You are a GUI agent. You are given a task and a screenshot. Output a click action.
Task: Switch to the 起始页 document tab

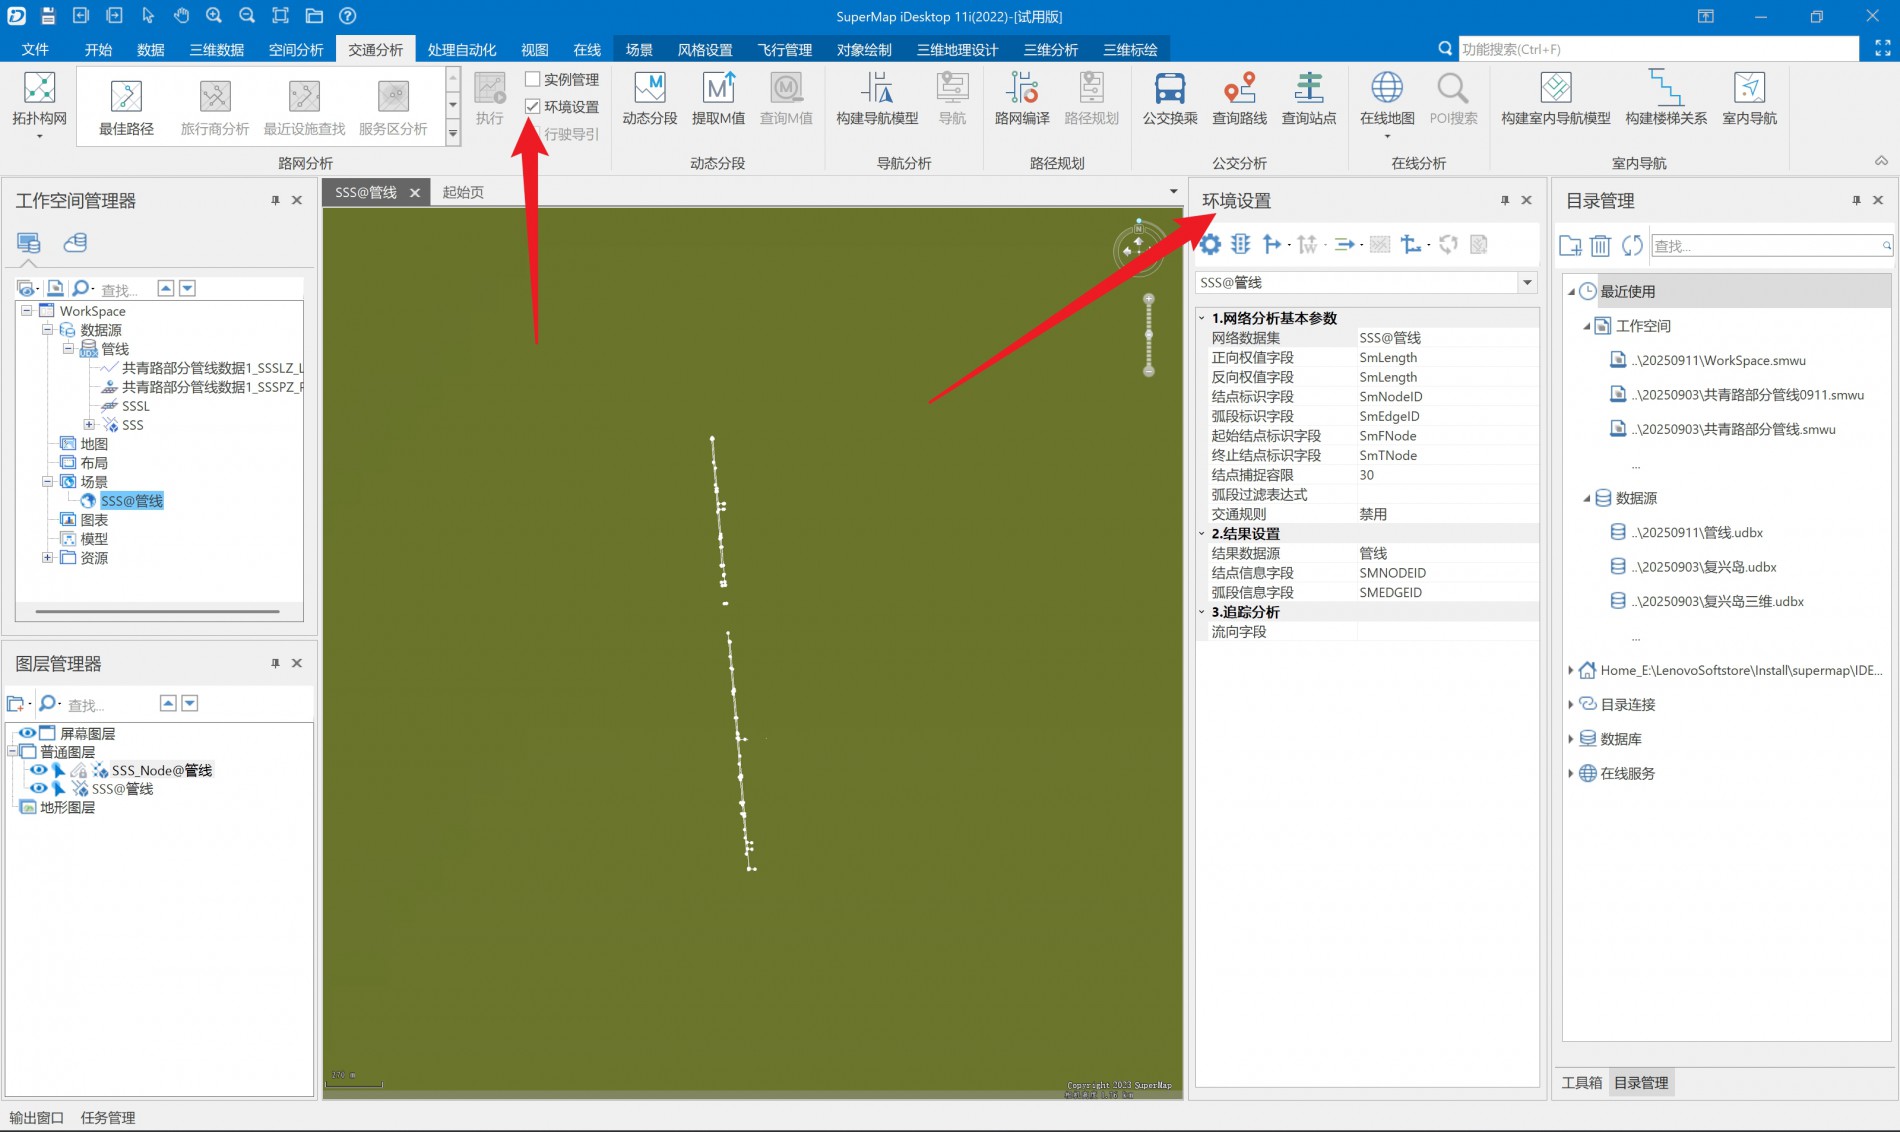tap(463, 192)
